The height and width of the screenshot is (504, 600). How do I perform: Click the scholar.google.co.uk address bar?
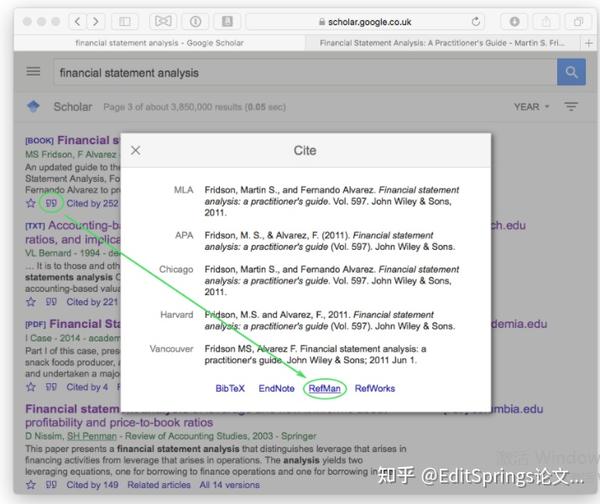pos(365,22)
